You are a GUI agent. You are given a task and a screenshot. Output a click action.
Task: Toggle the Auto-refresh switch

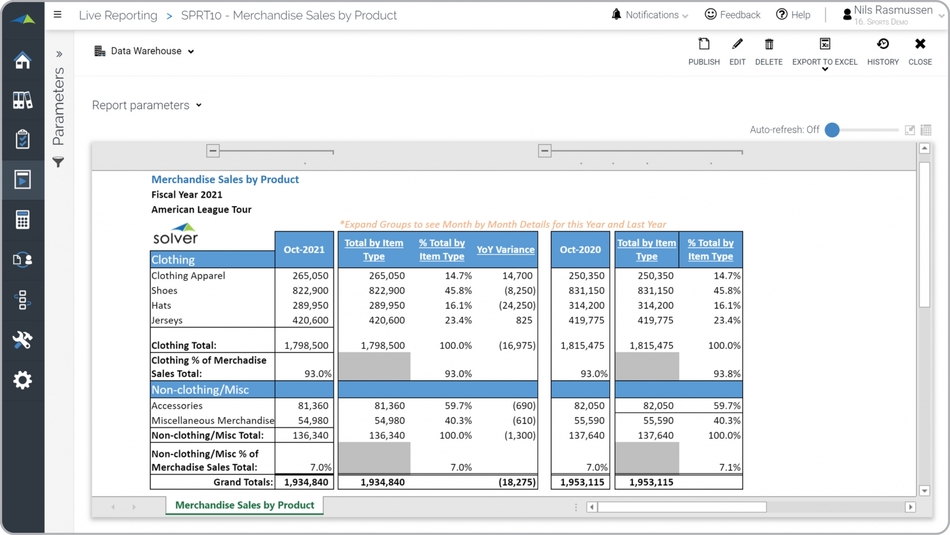(x=832, y=130)
